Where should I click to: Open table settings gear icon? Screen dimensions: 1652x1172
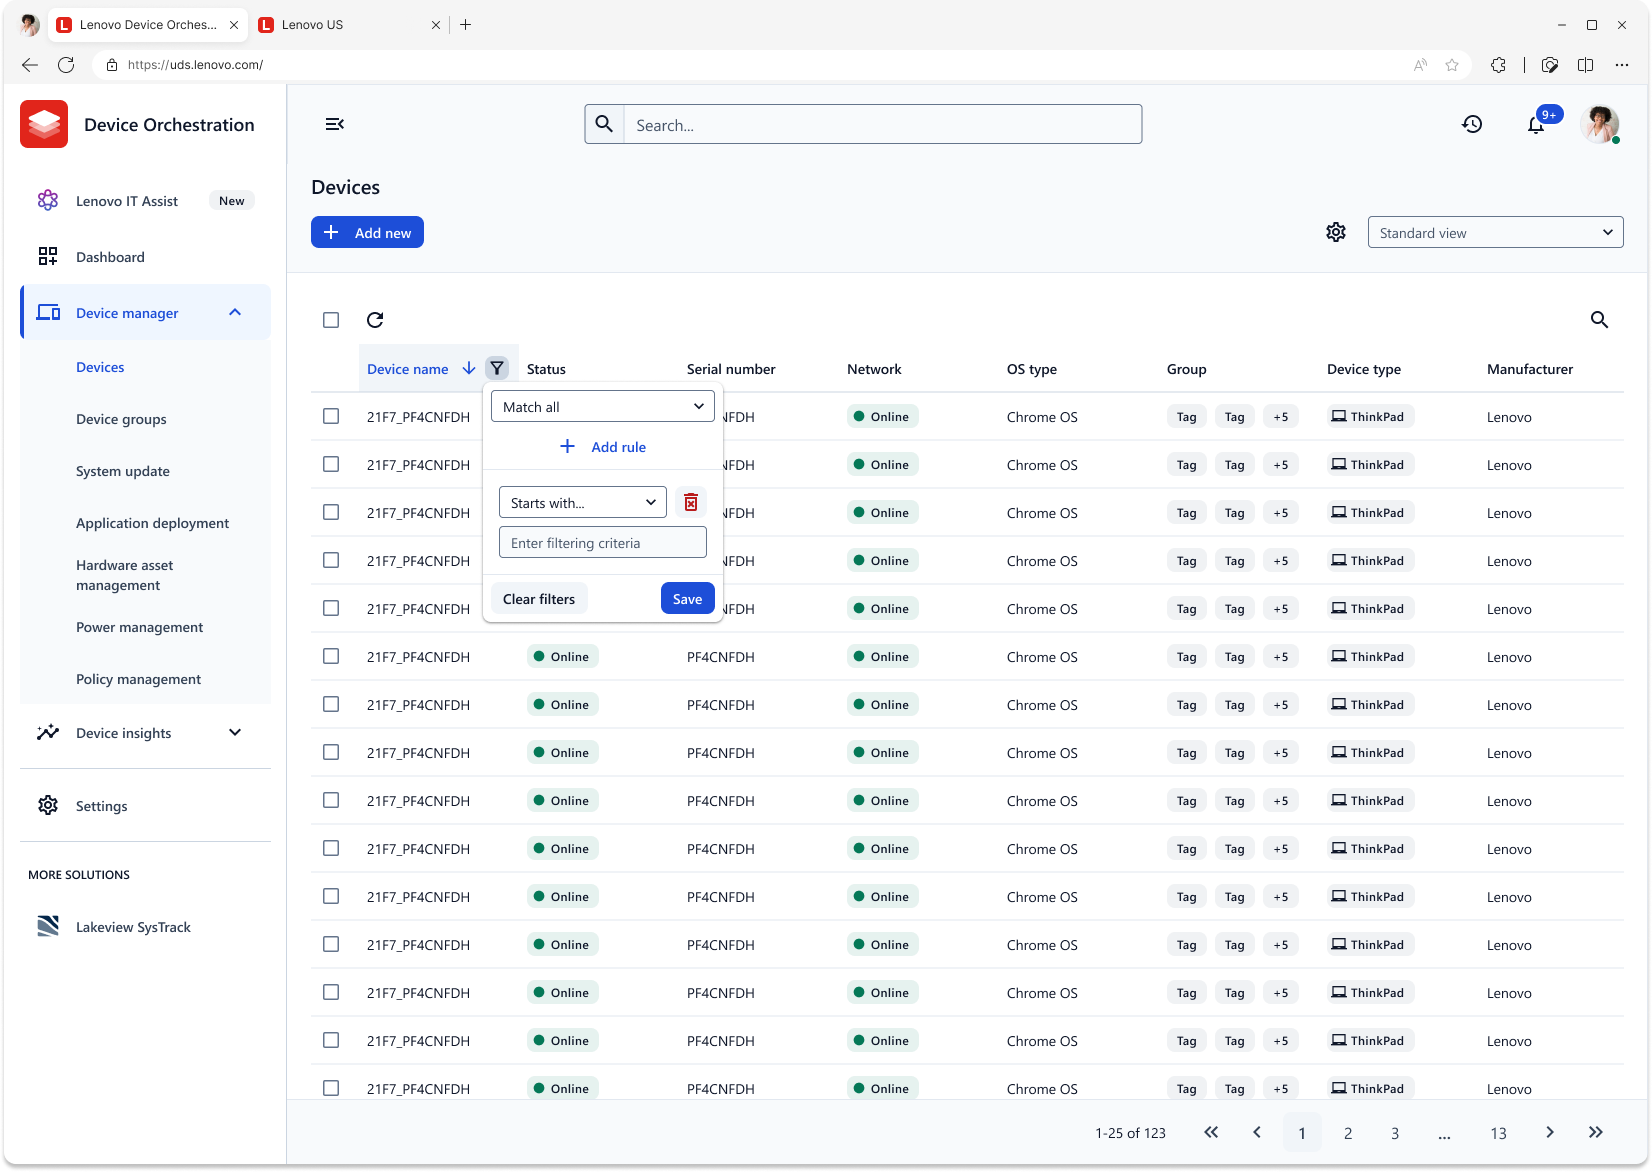[x=1336, y=232]
